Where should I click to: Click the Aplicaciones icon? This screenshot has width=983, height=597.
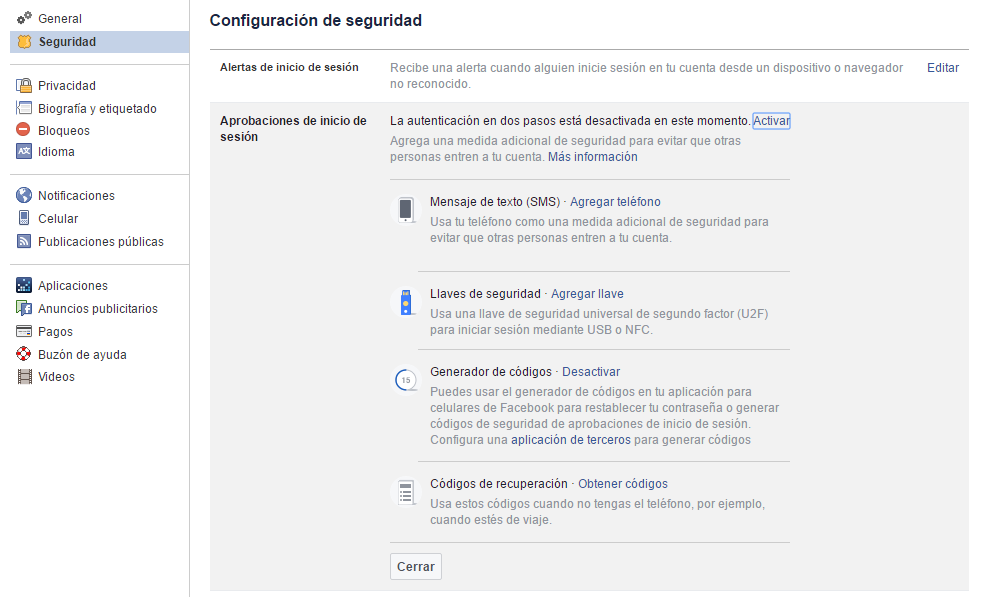(24, 285)
